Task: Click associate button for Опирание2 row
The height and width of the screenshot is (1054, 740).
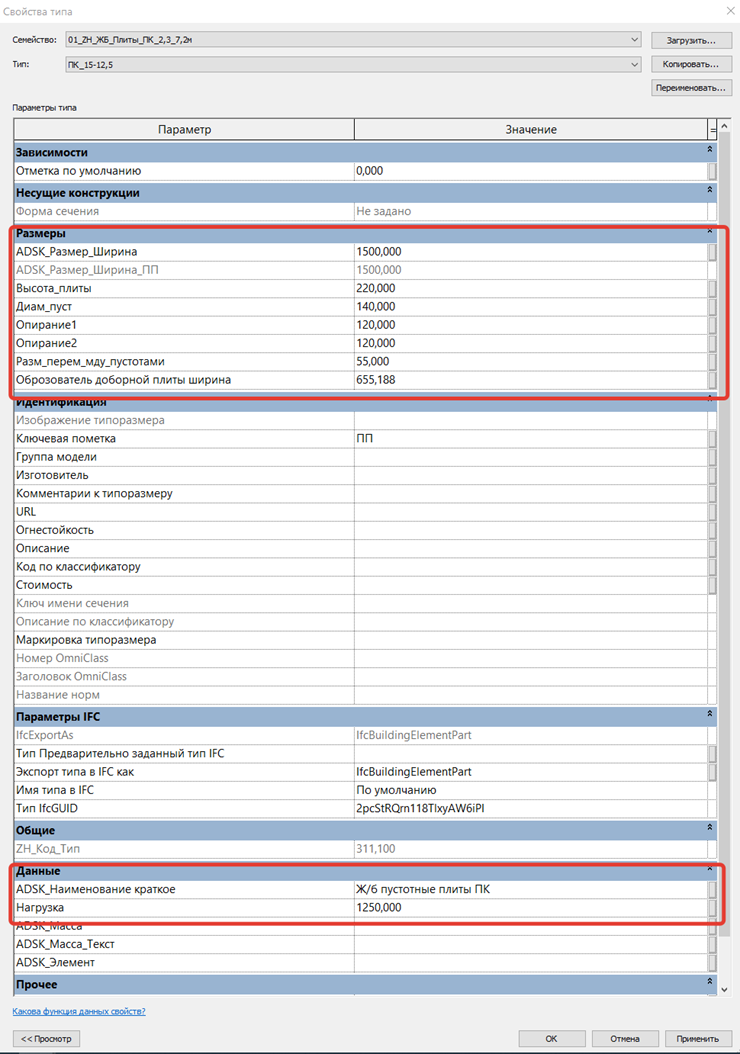Action: point(712,343)
